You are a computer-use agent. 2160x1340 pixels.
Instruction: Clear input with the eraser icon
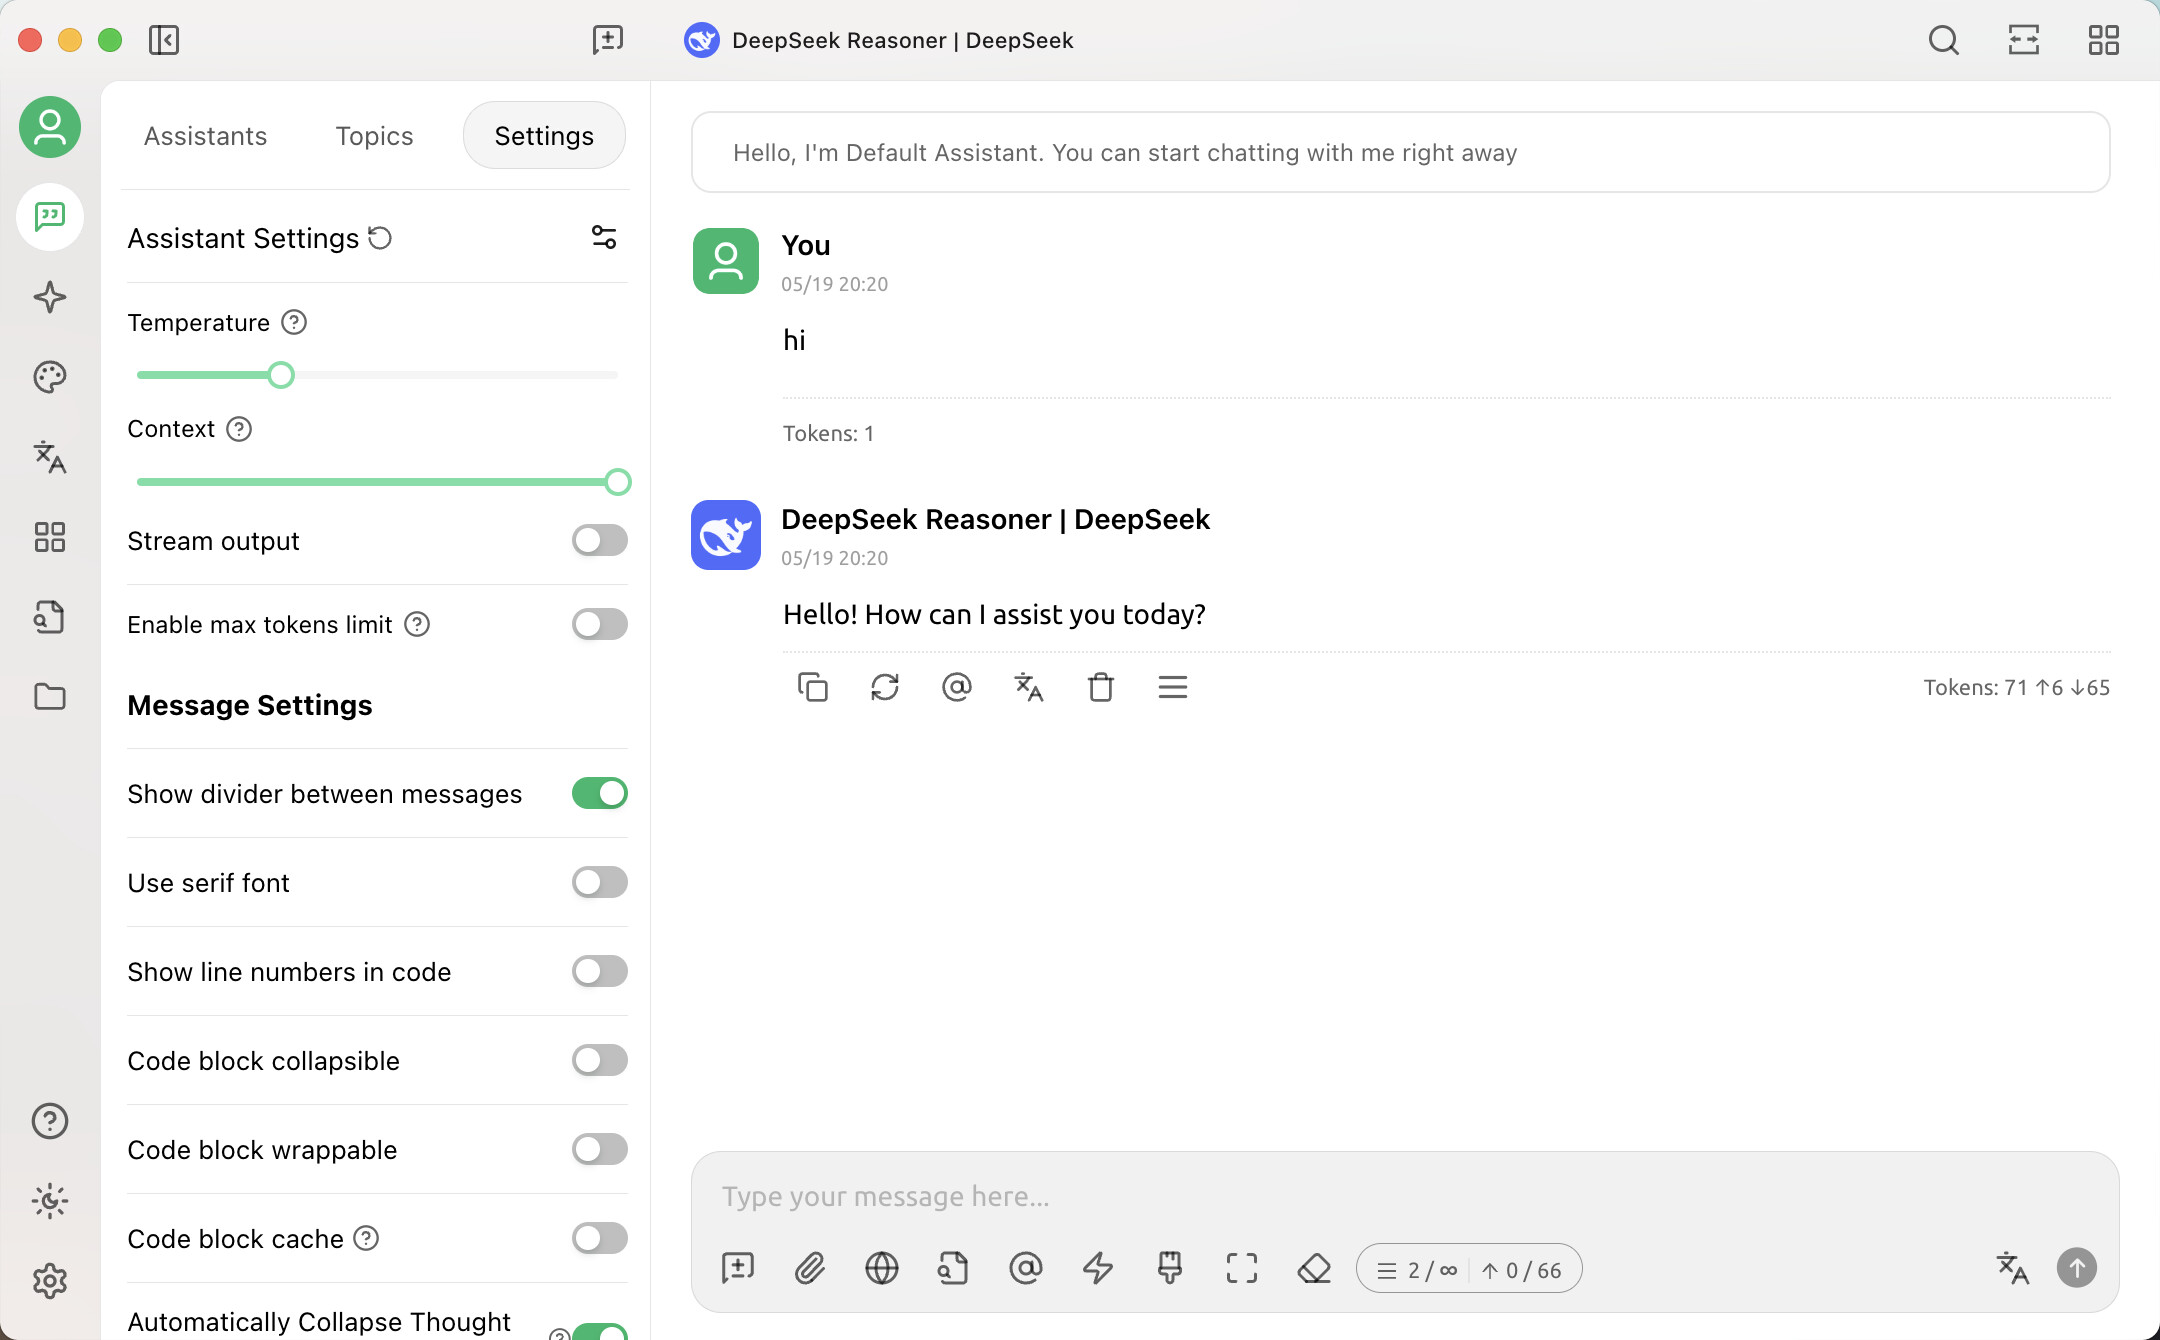pos(1314,1268)
